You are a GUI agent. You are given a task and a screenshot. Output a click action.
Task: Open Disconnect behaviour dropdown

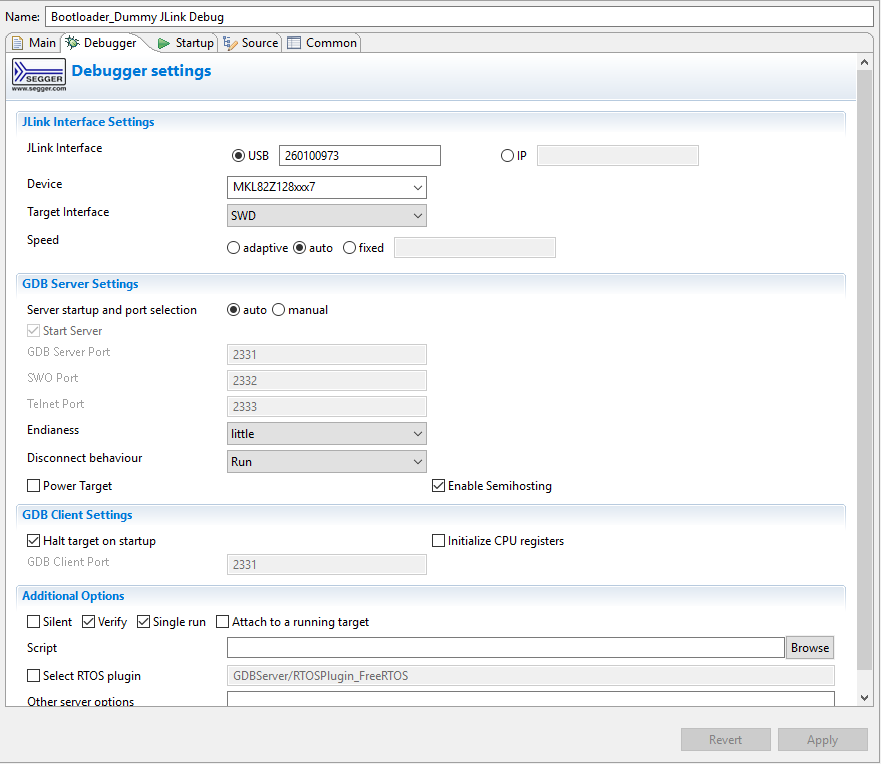pos(326,462)
